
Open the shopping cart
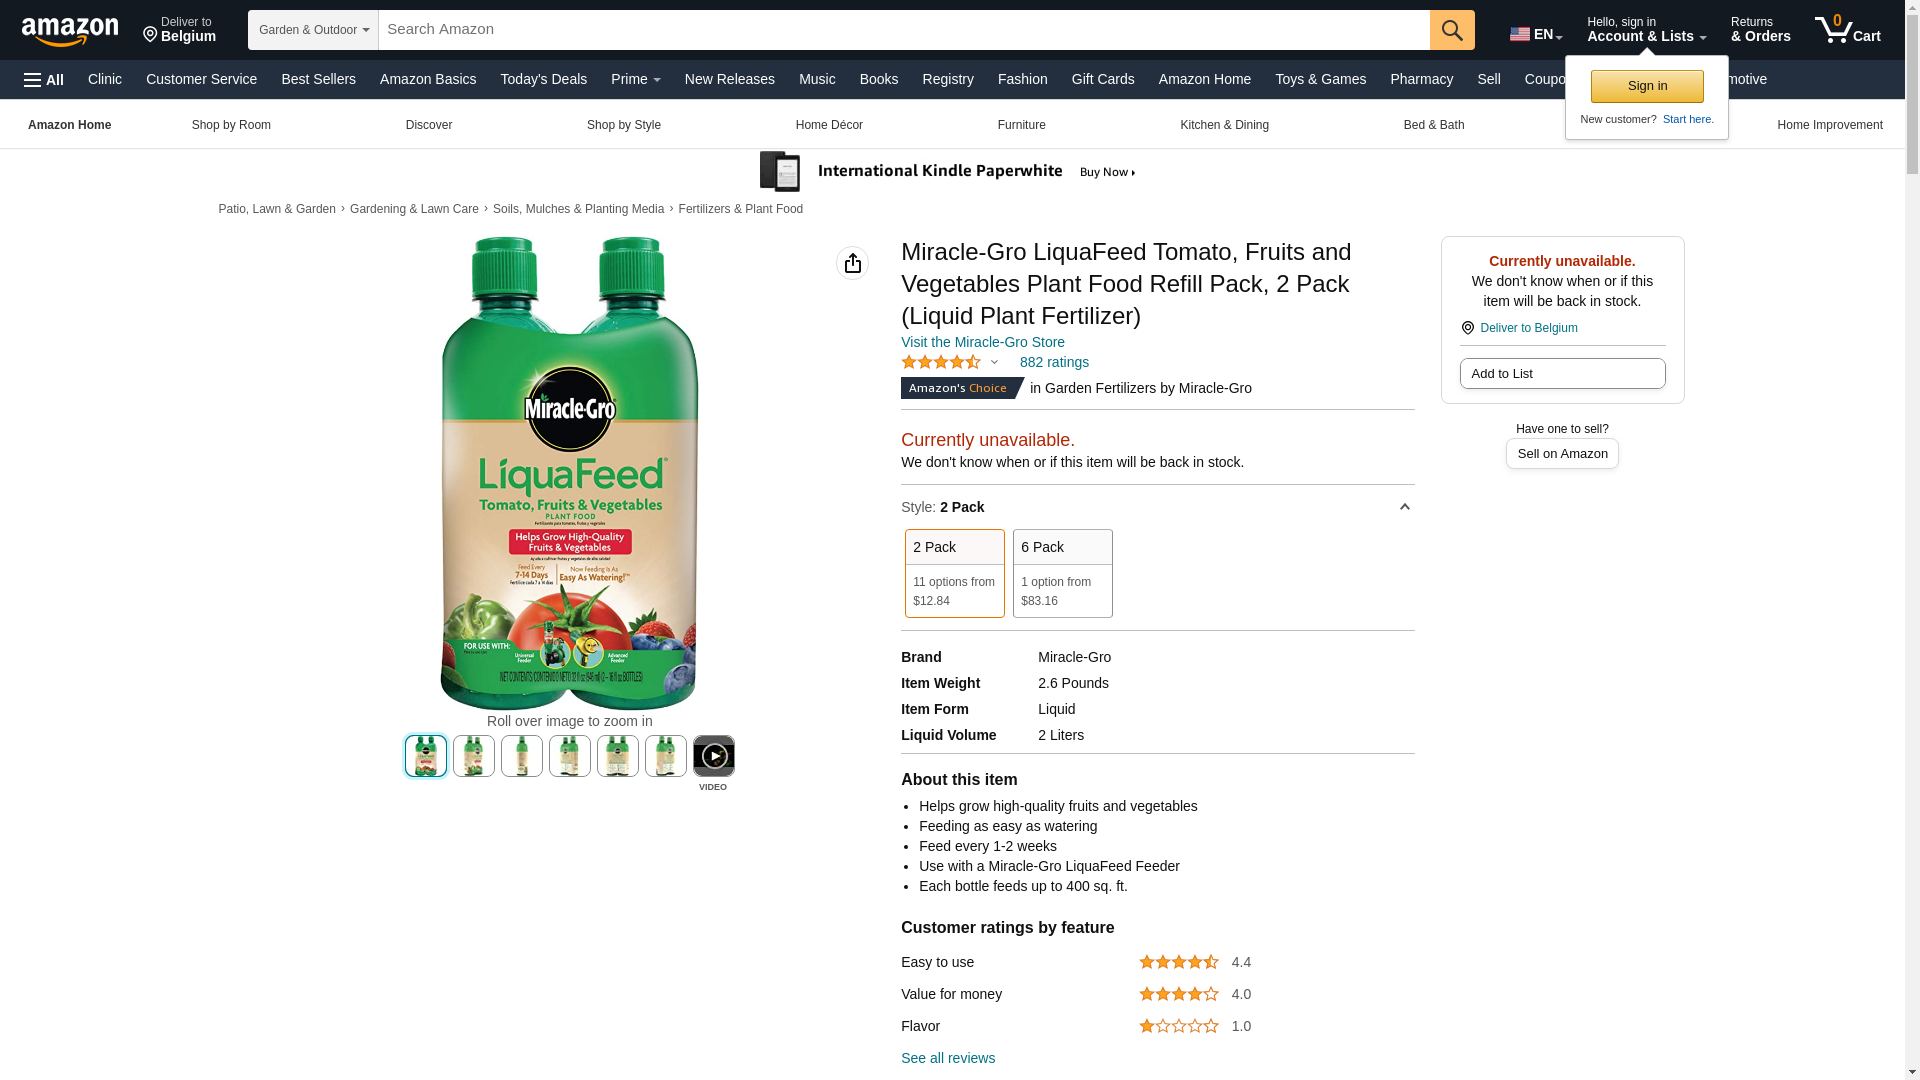[1847, 30]
